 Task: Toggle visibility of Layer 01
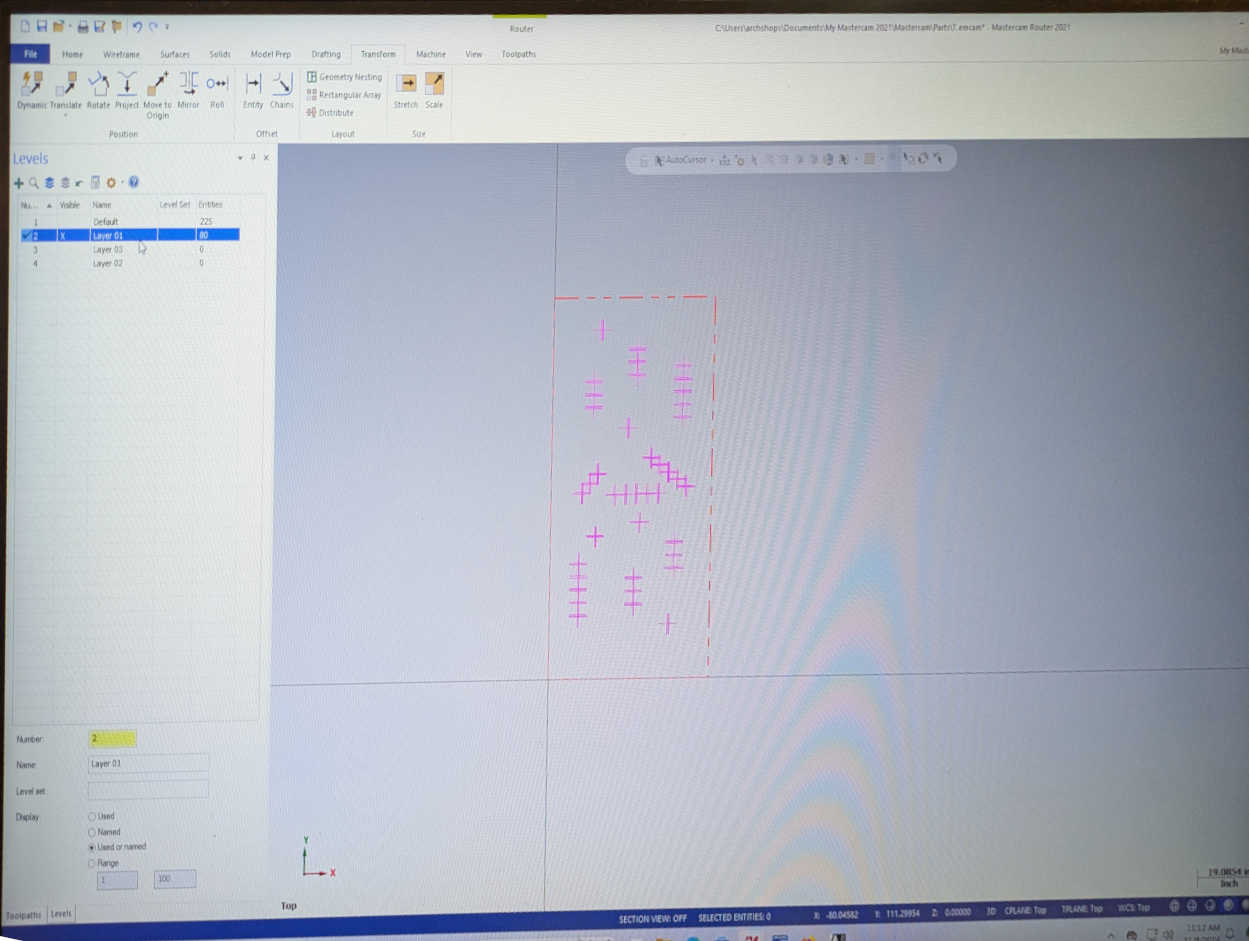(63, 236)
